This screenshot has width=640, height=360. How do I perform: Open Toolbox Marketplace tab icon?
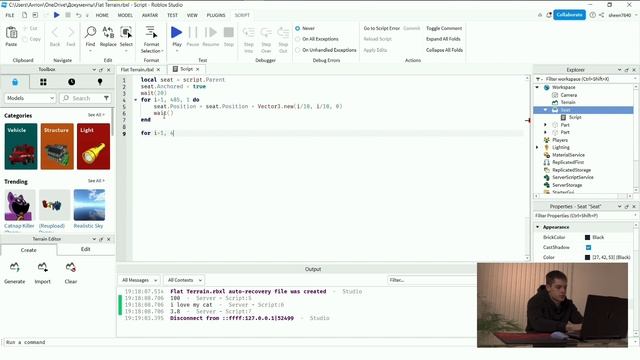(15, 82)
